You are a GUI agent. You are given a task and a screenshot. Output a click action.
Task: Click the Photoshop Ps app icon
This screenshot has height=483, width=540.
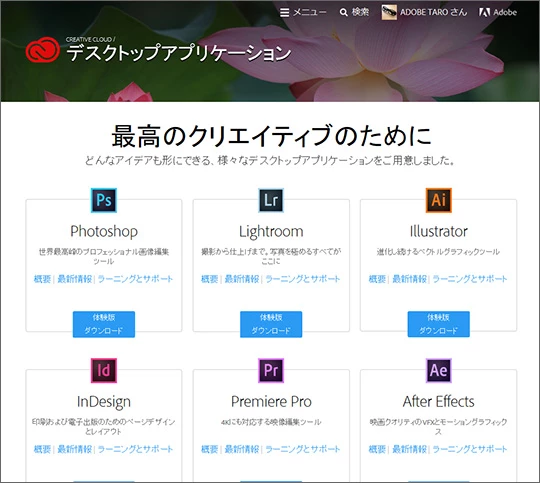[104, 200]
